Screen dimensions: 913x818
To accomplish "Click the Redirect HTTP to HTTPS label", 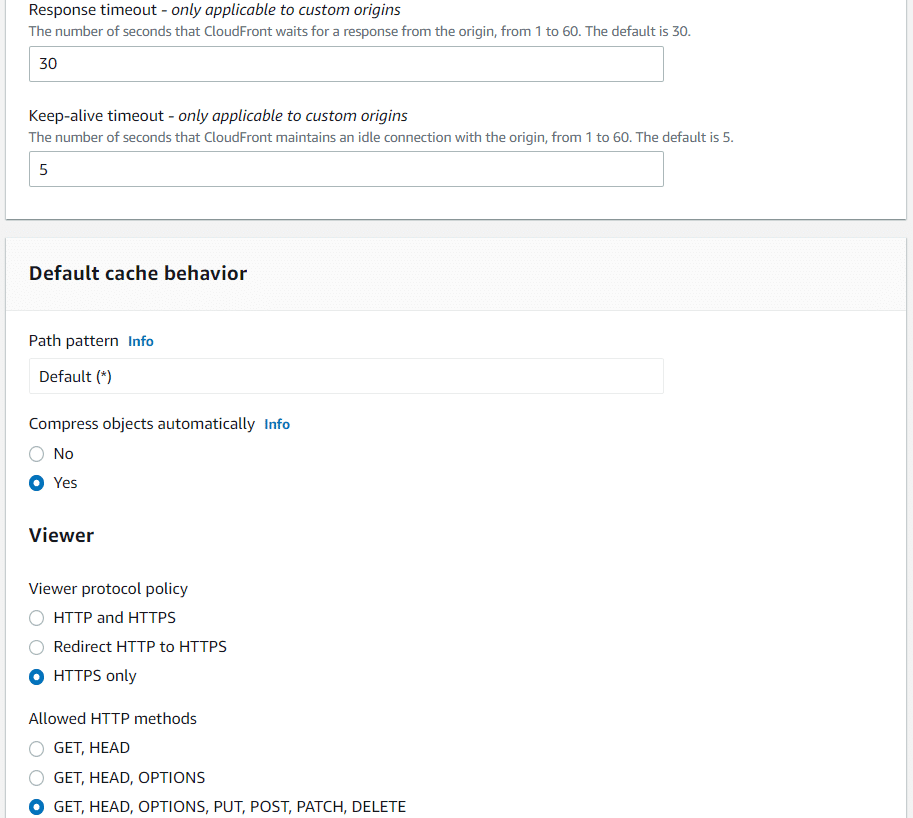I will tap(140, 647).
